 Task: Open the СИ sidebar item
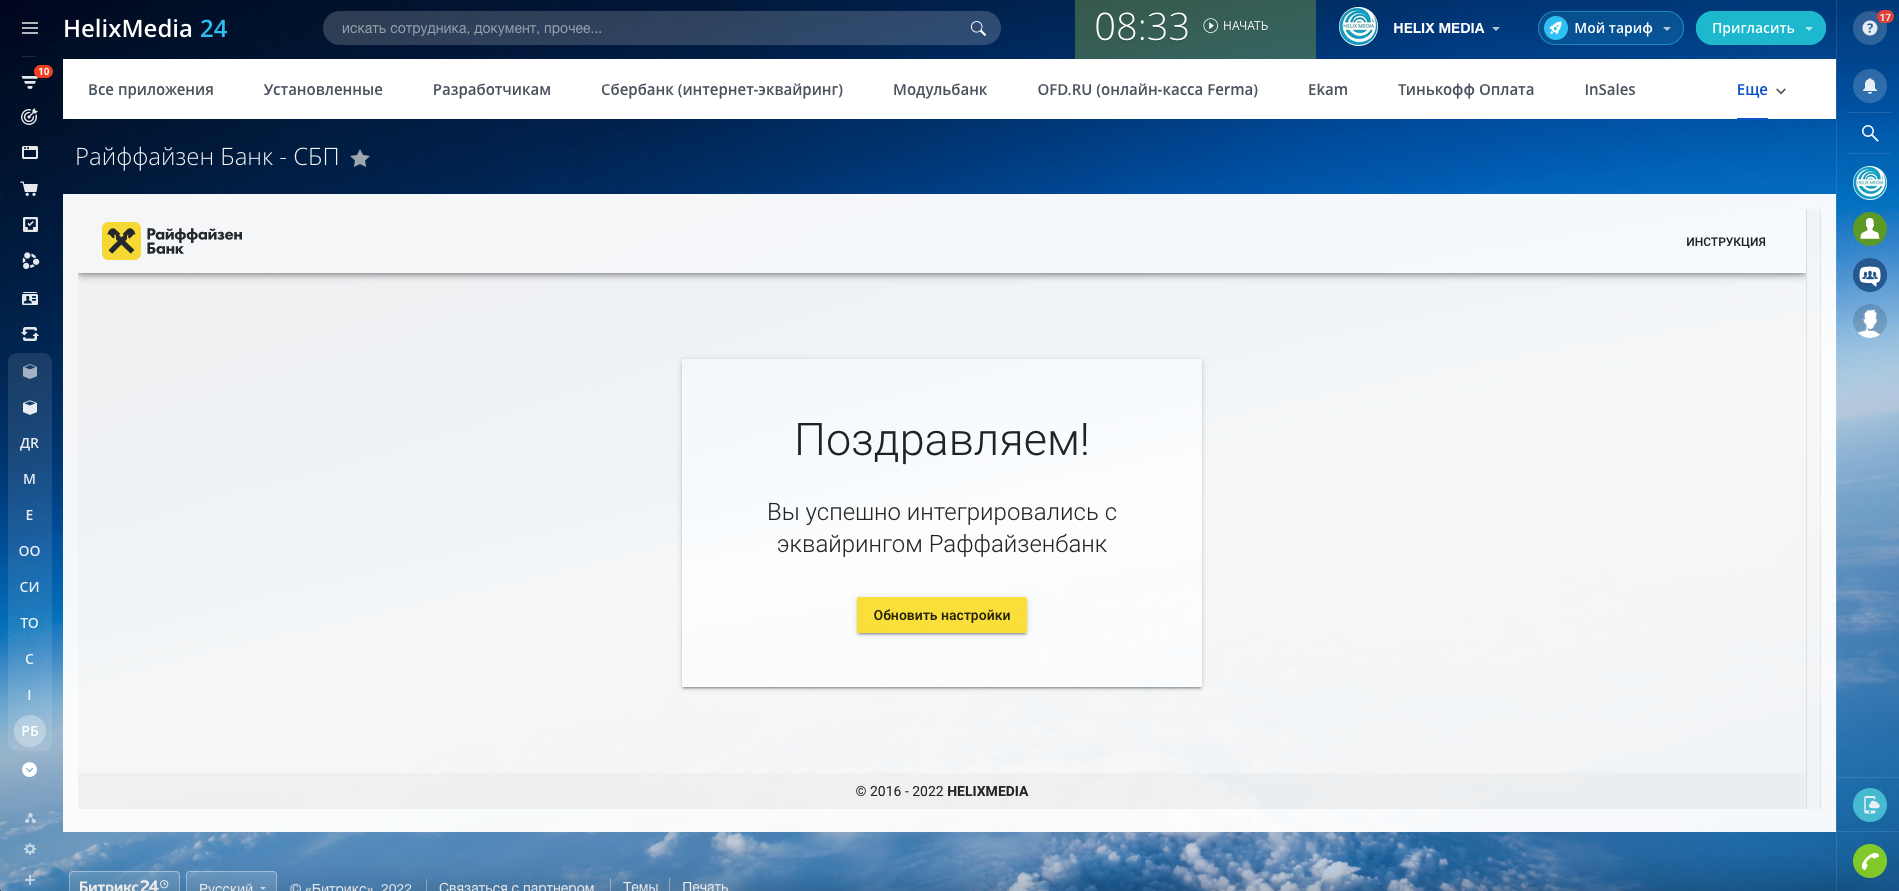(x=30, y=587)
